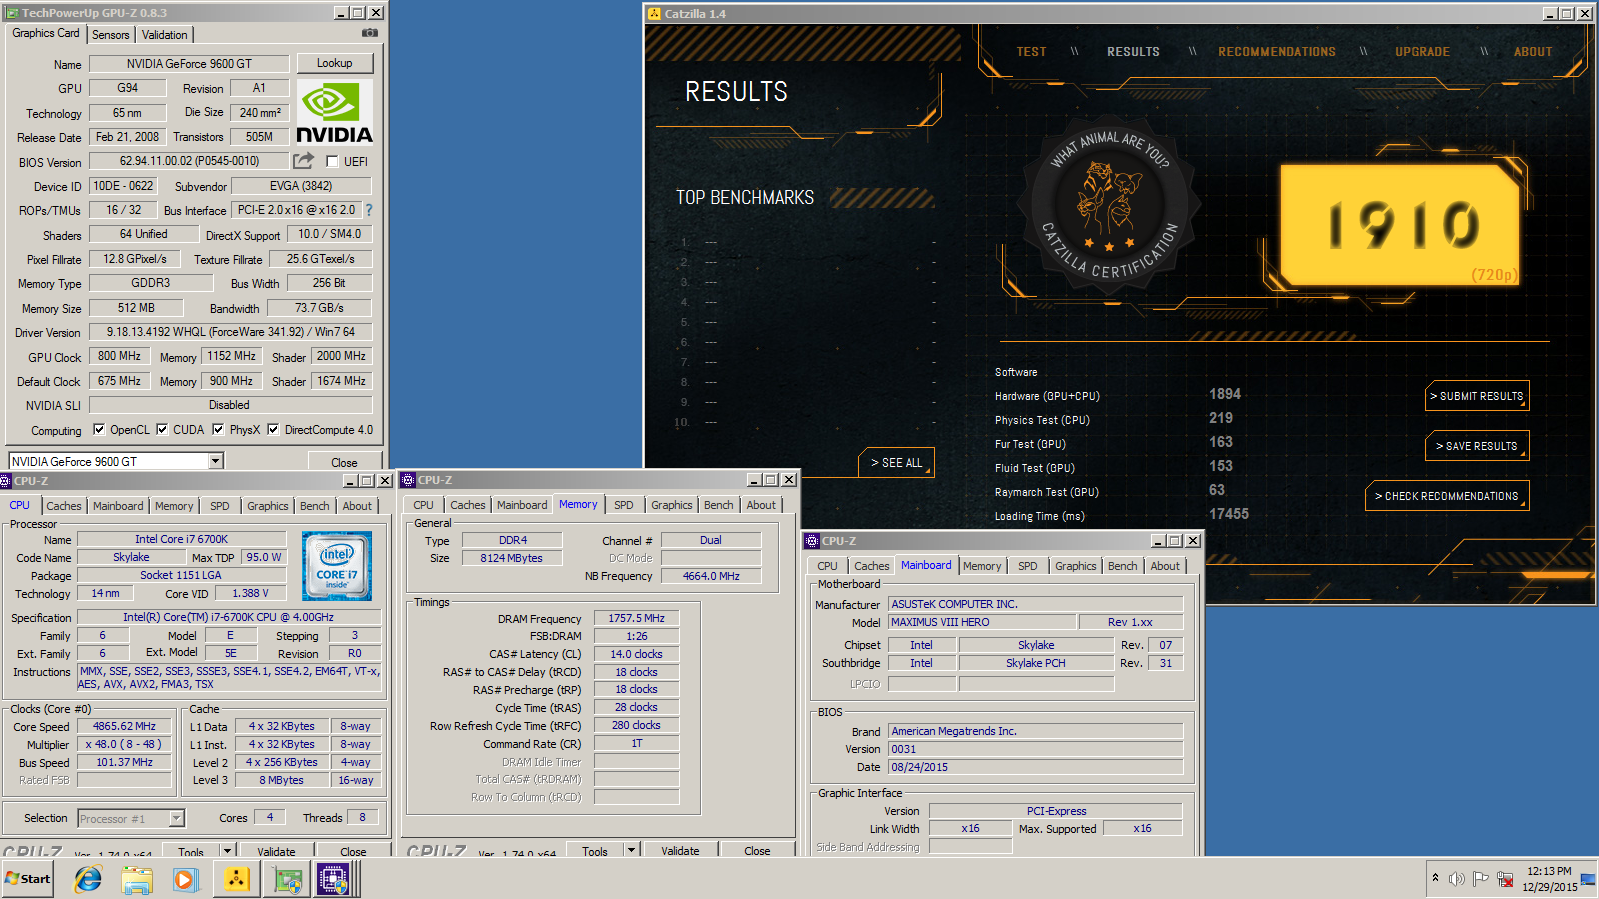Click Hardware (GPU+CPU) score 1894
Screen dimensions: 1599x899
1225,394
